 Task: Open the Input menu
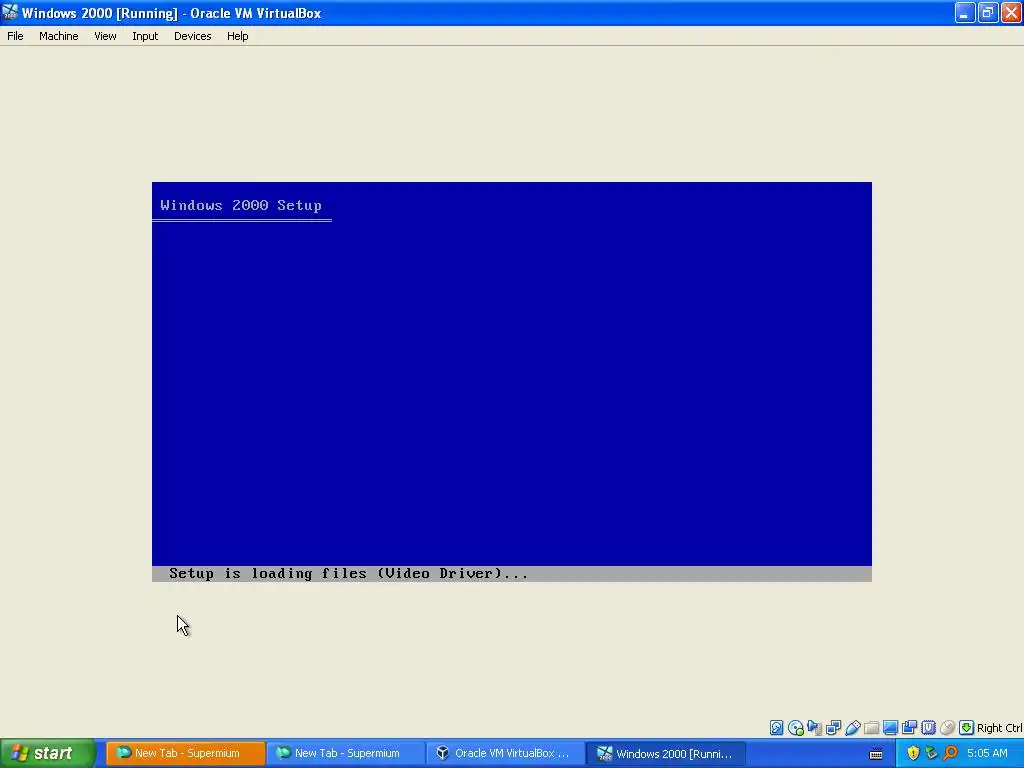click(145, 36)
